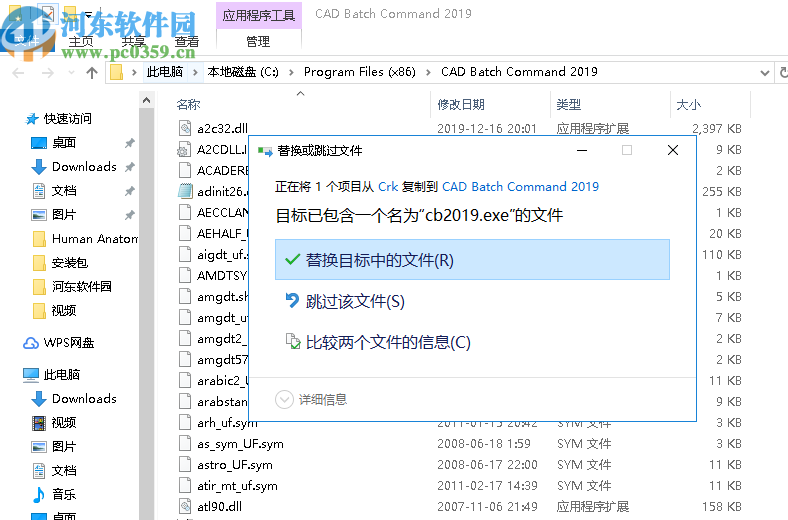Open Human Anatomy folder in sidebar
The image size is (788, 520).
94,239
